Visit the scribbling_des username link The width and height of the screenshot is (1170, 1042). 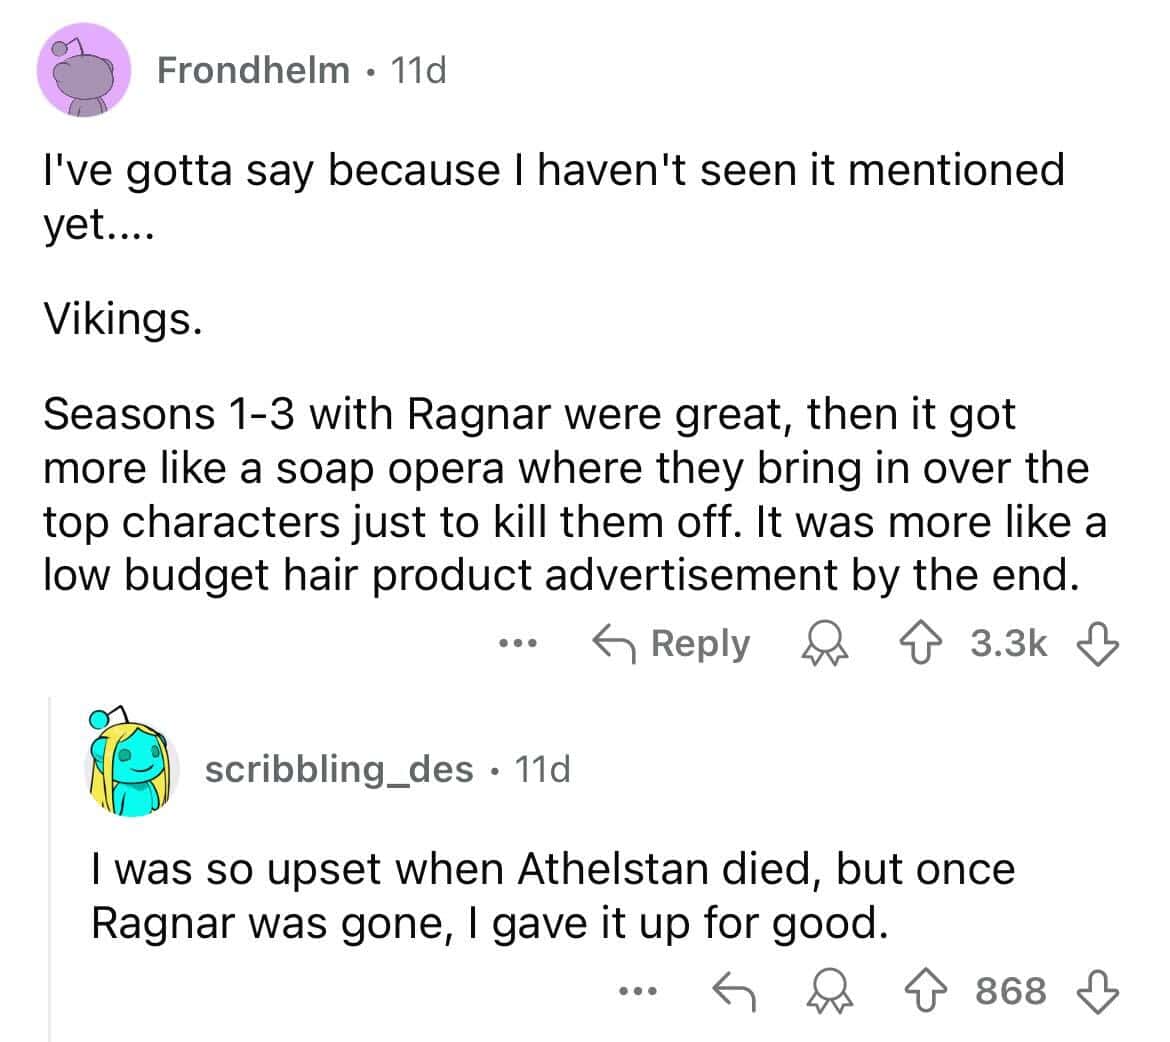338,769
